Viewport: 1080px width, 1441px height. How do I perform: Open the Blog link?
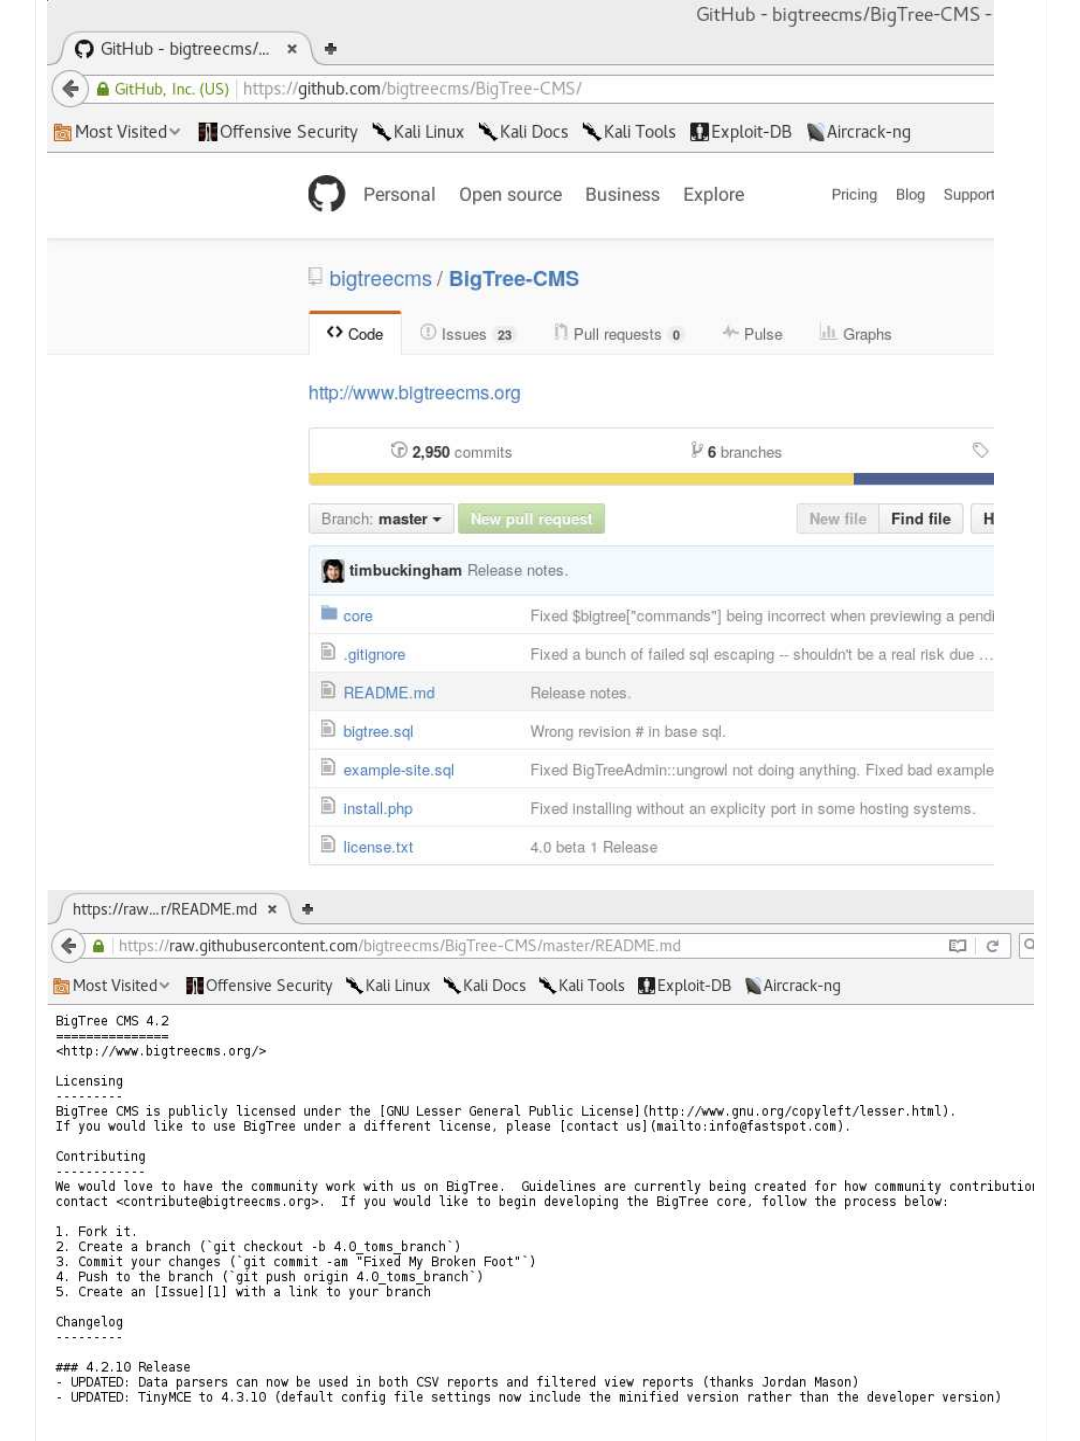(x=910, y=195)
